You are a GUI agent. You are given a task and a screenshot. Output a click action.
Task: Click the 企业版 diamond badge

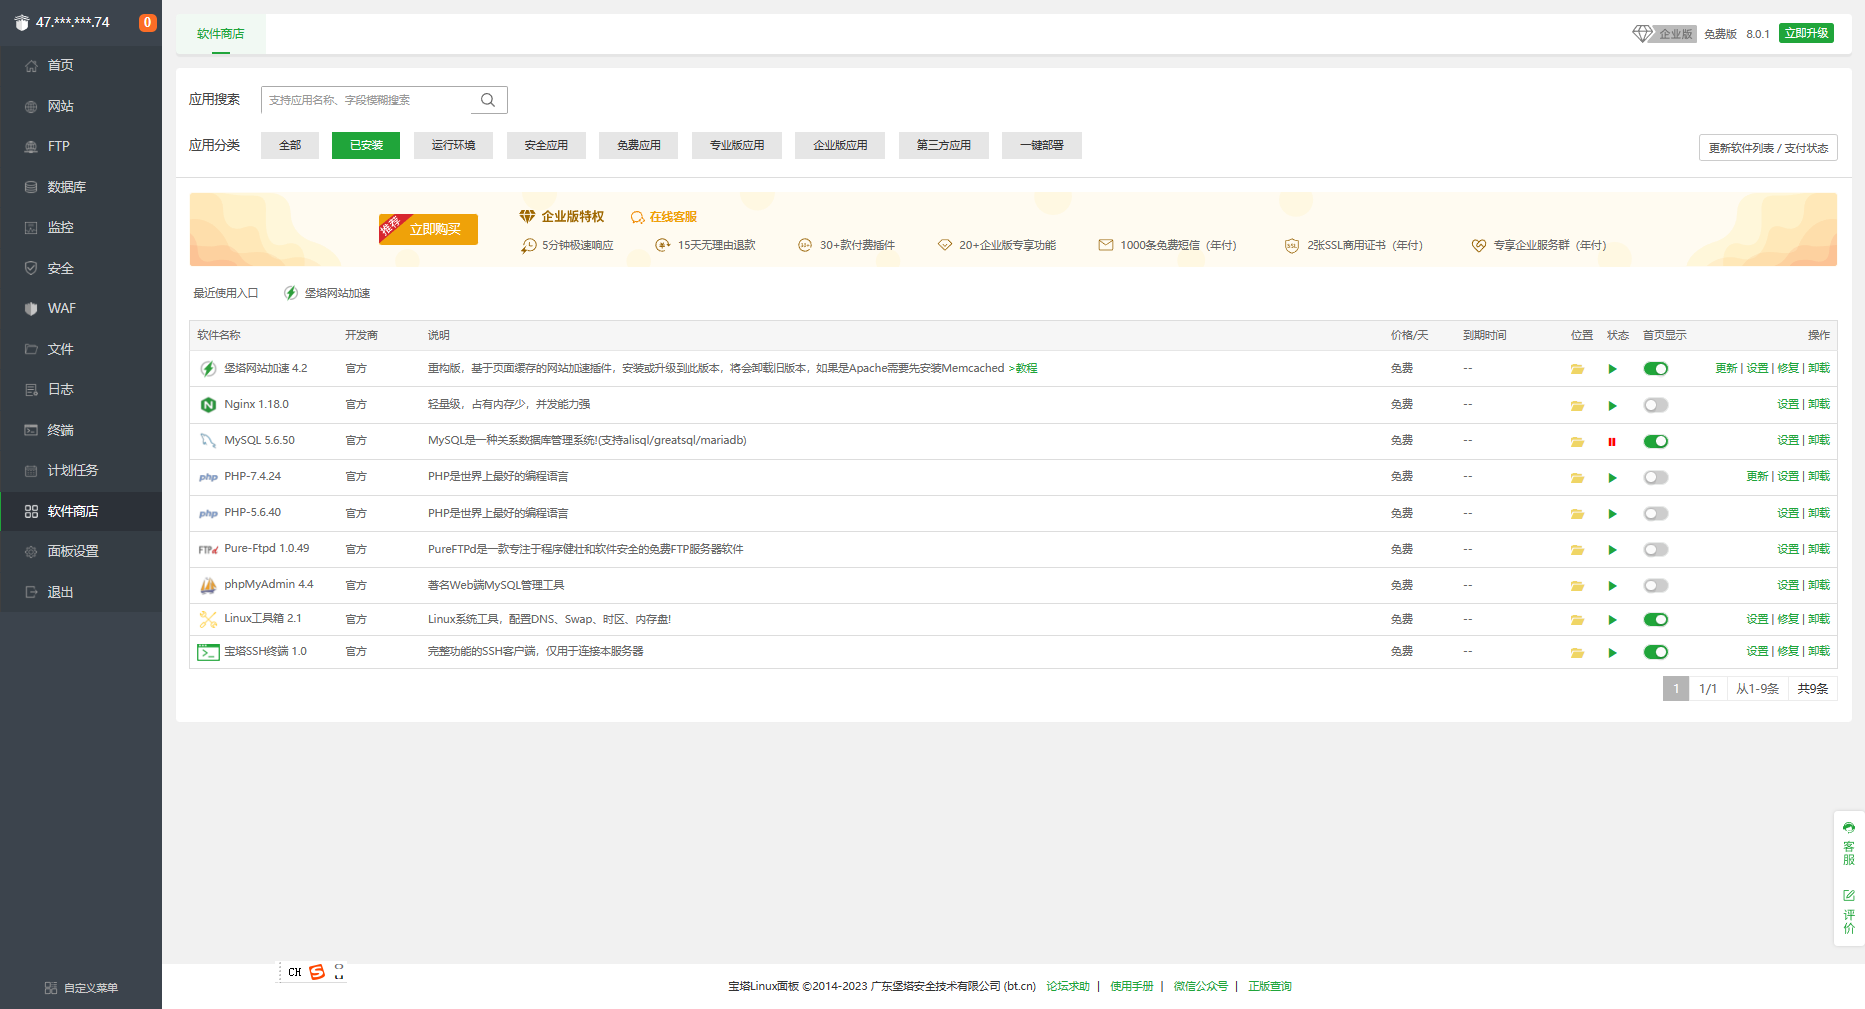pos(1664,34)
